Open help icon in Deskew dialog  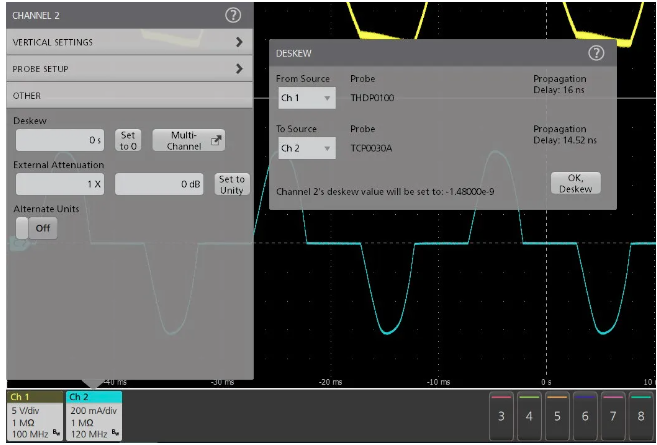pyautogui.click(x=596, y=53)
